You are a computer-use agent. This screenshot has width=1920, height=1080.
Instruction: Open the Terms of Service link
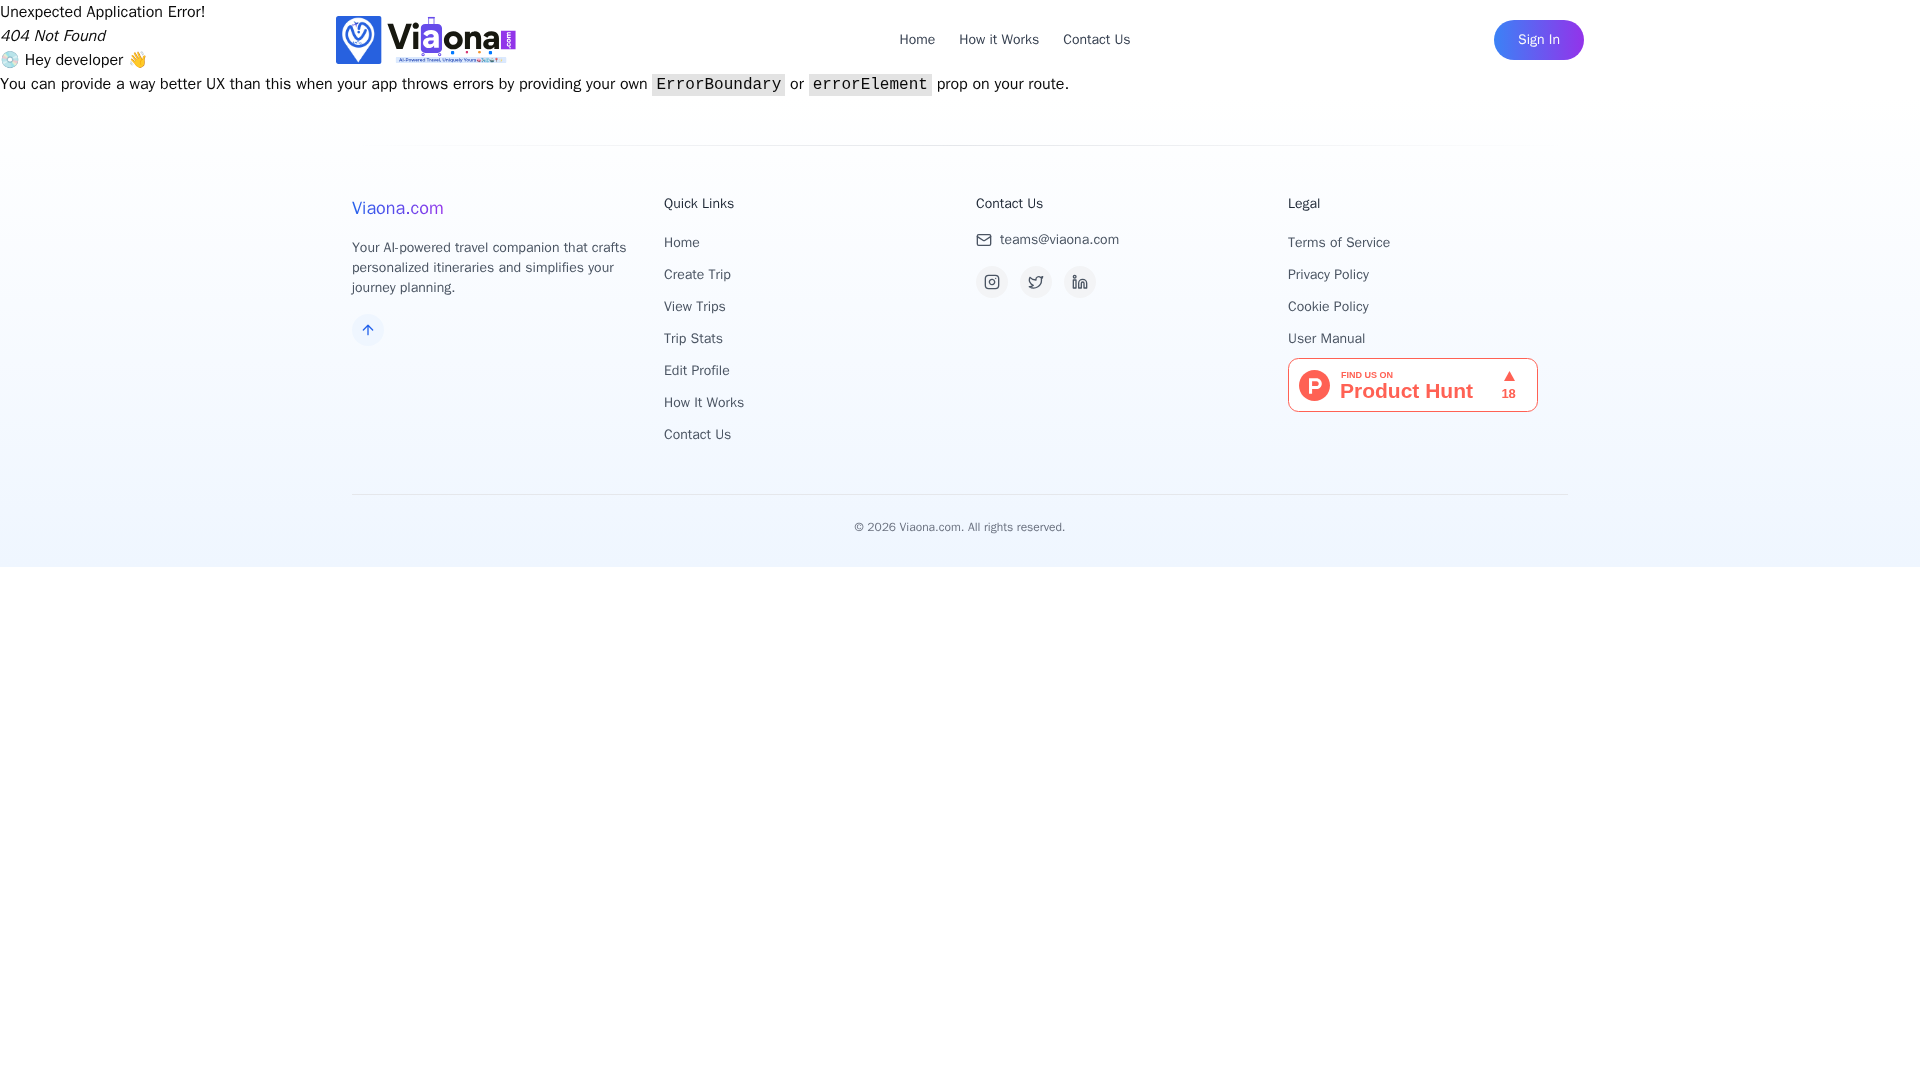[x=1338, y=243]
